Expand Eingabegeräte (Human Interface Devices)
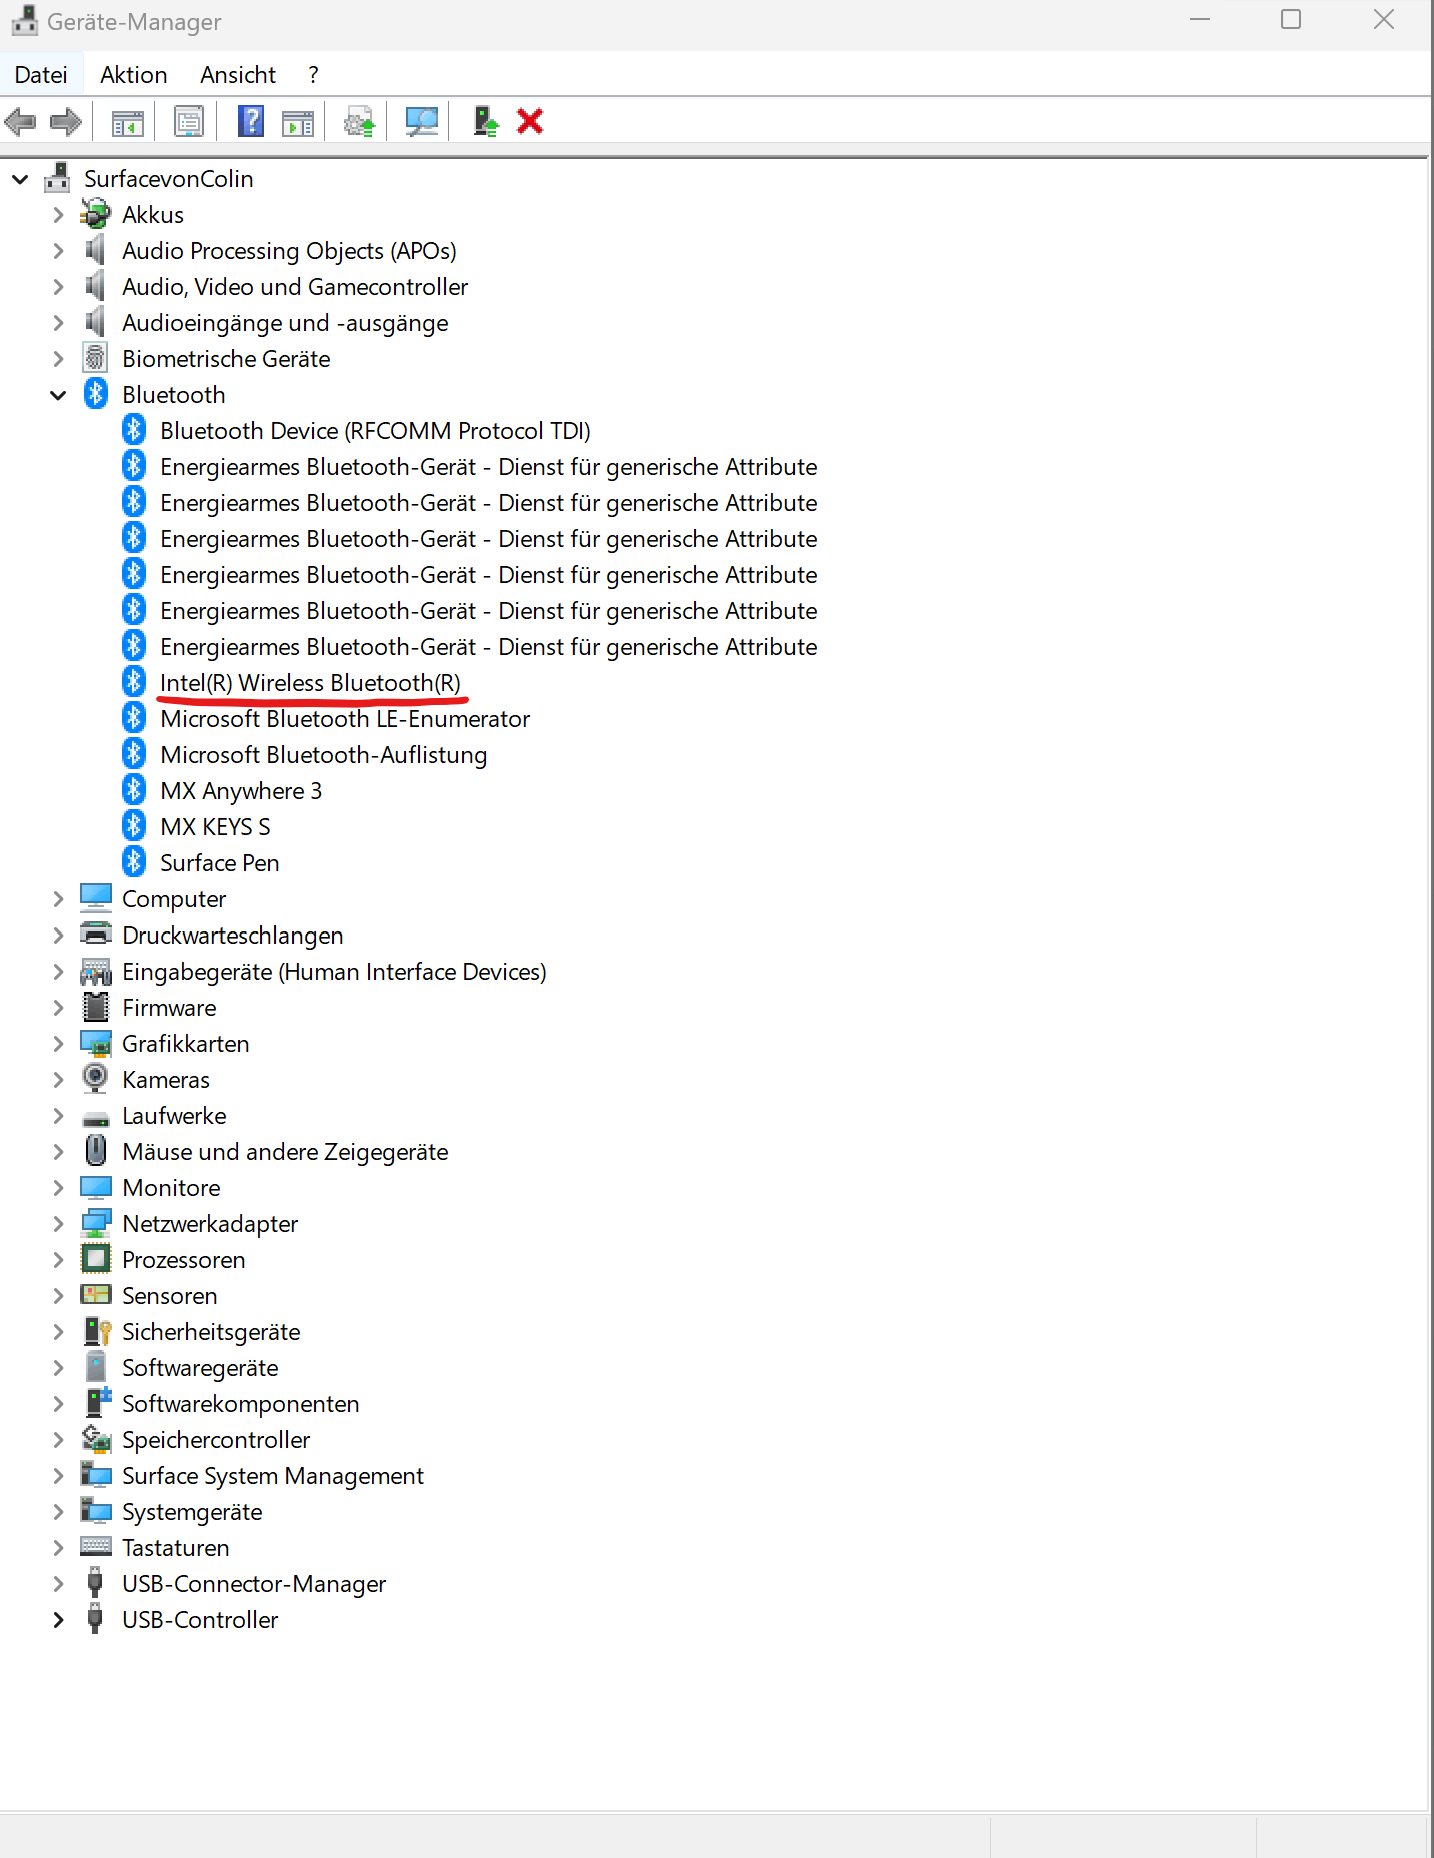 pyautogui.click(x=58, y=972)
